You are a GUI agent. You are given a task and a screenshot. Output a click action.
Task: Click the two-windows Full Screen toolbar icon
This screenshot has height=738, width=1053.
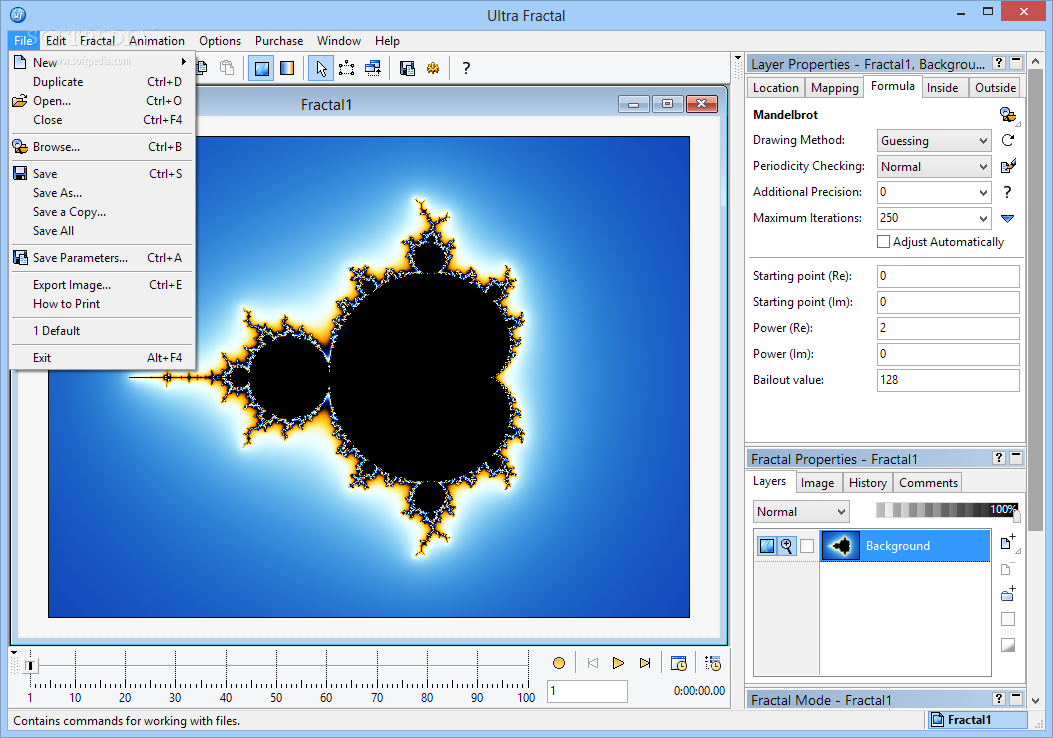tap(373, 68)
